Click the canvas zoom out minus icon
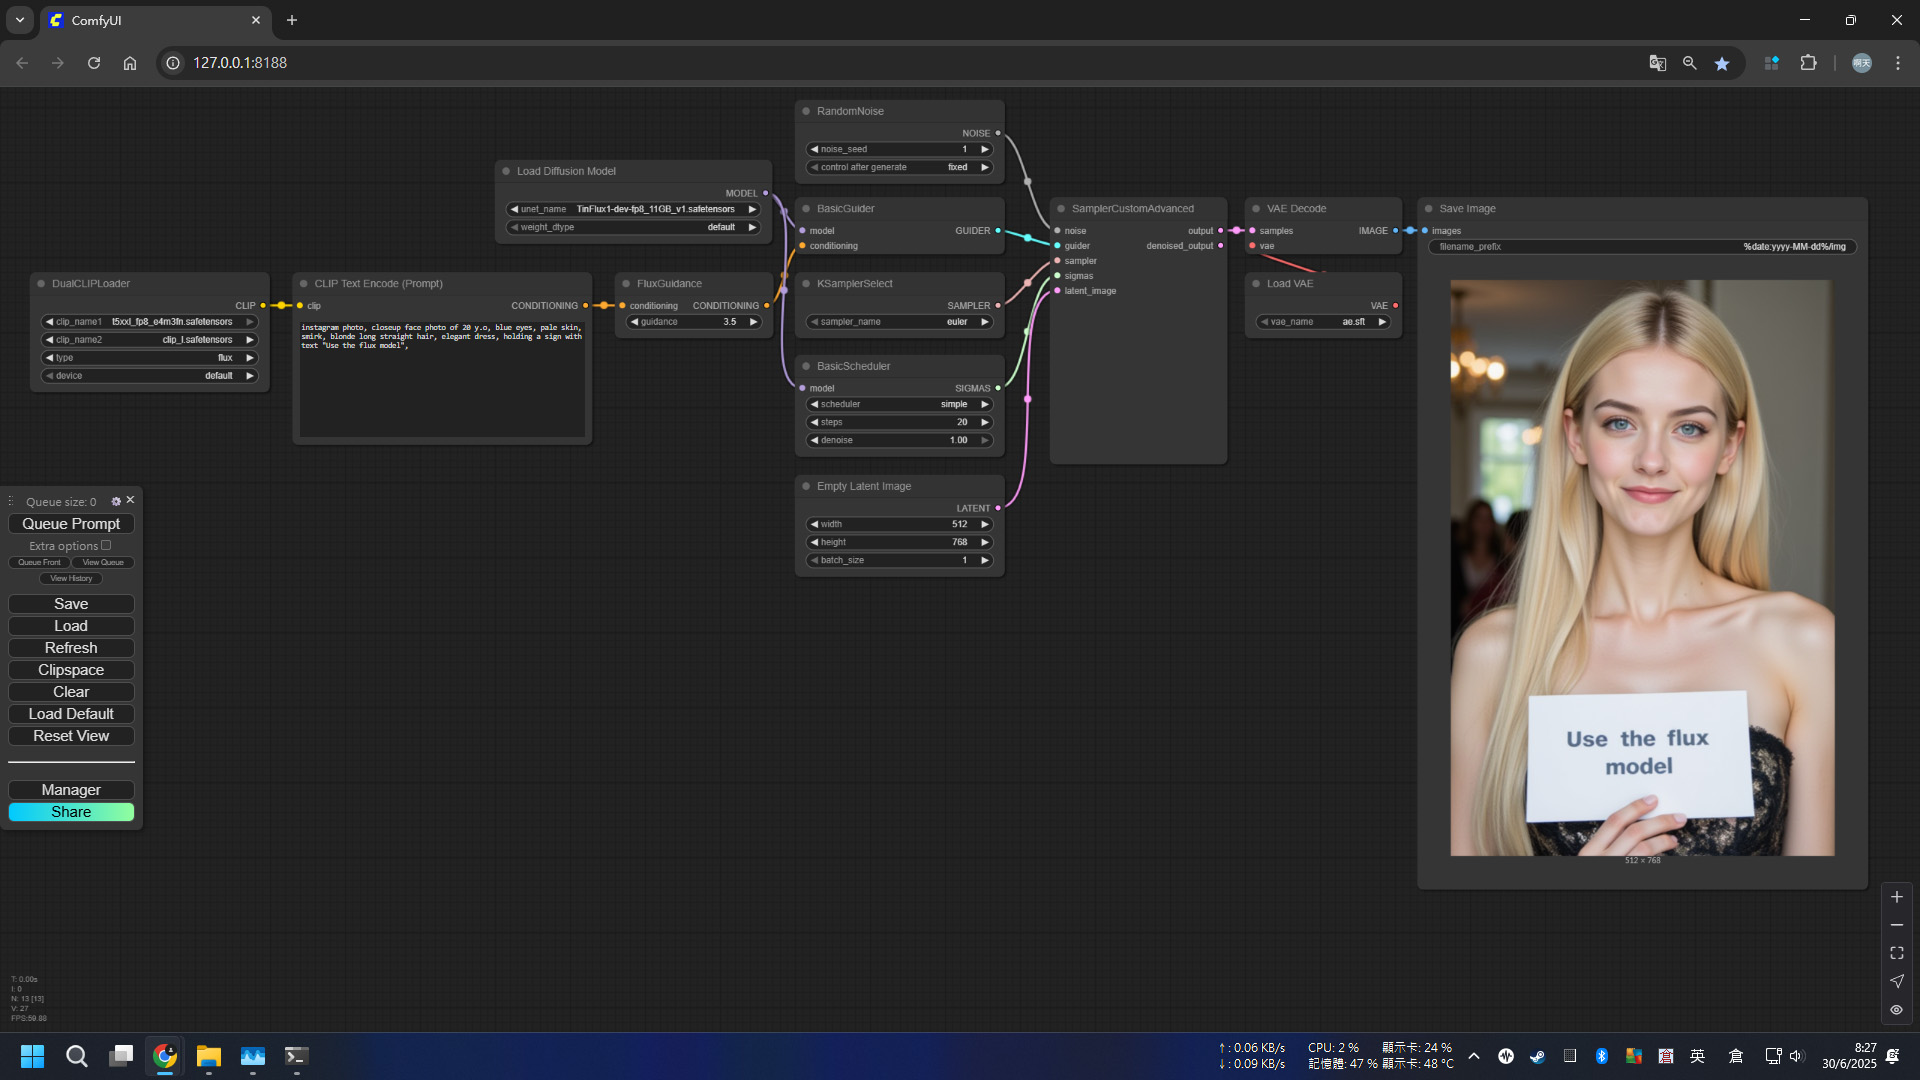 click(x=1896, y=925)
